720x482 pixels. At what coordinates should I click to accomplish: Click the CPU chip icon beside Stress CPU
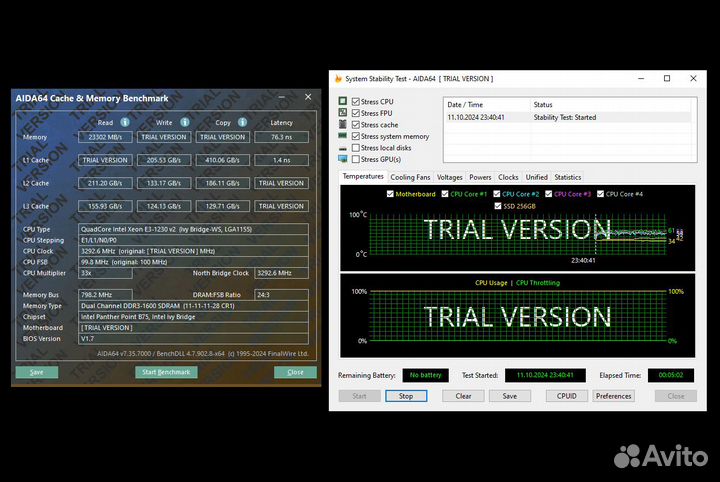343,102
